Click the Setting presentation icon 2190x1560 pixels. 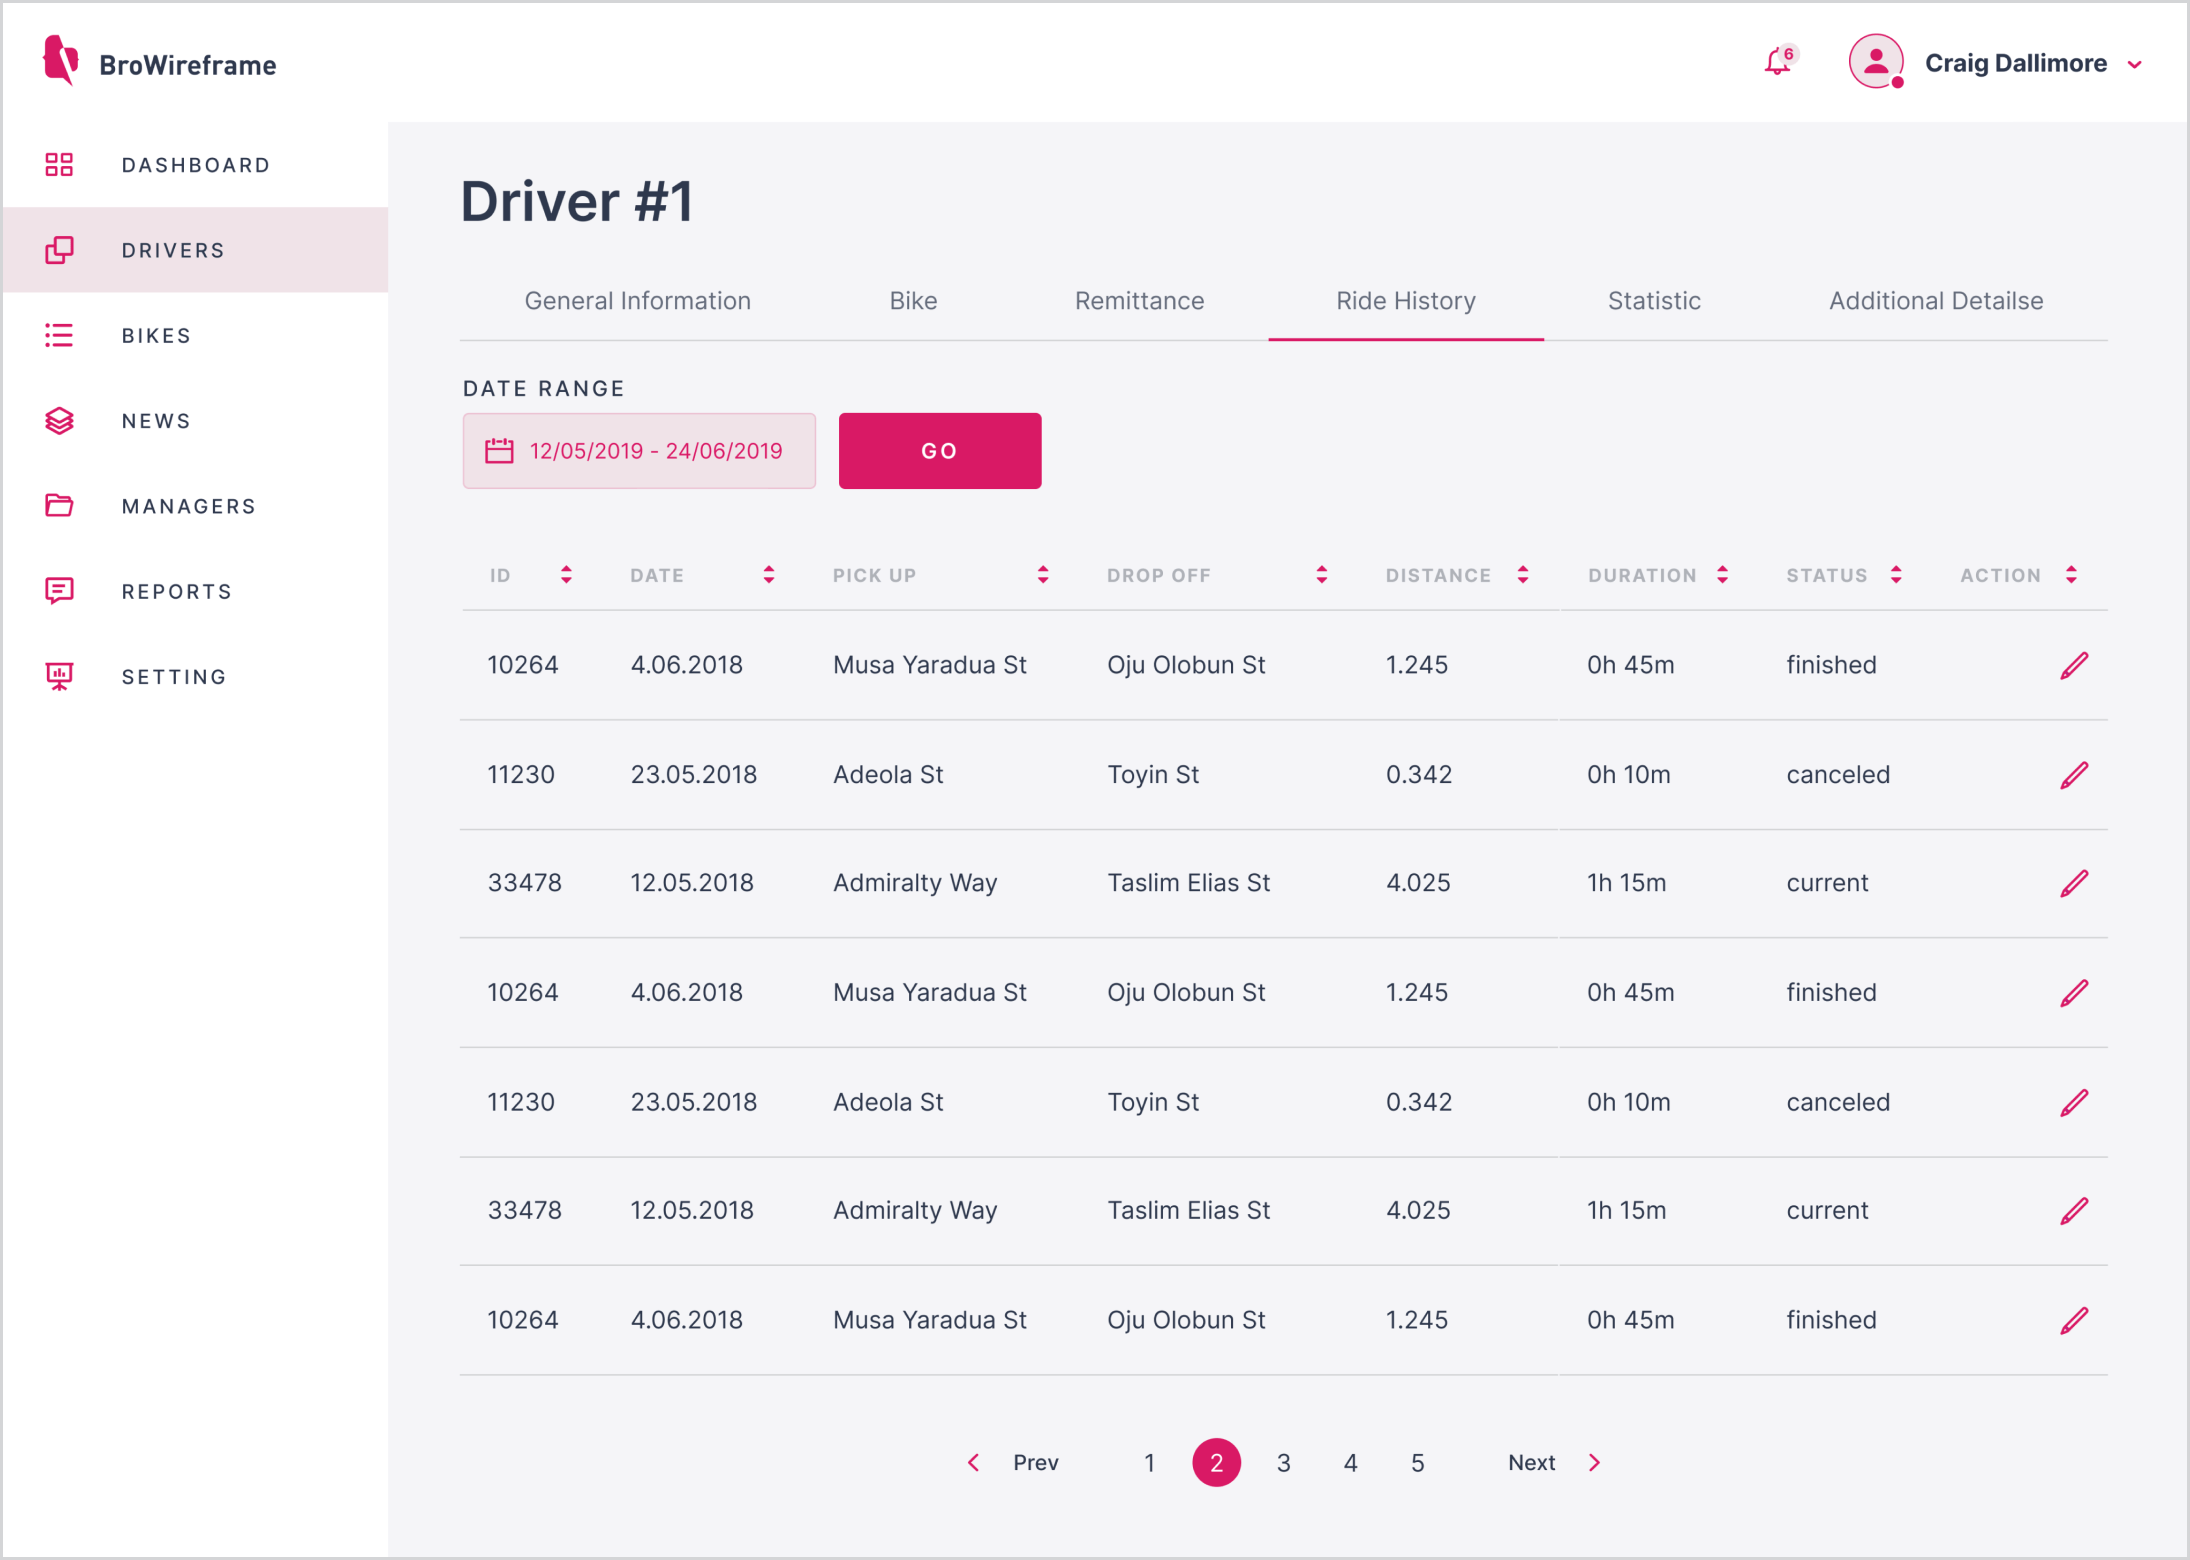pyautogui.click(x=59, y=677)
